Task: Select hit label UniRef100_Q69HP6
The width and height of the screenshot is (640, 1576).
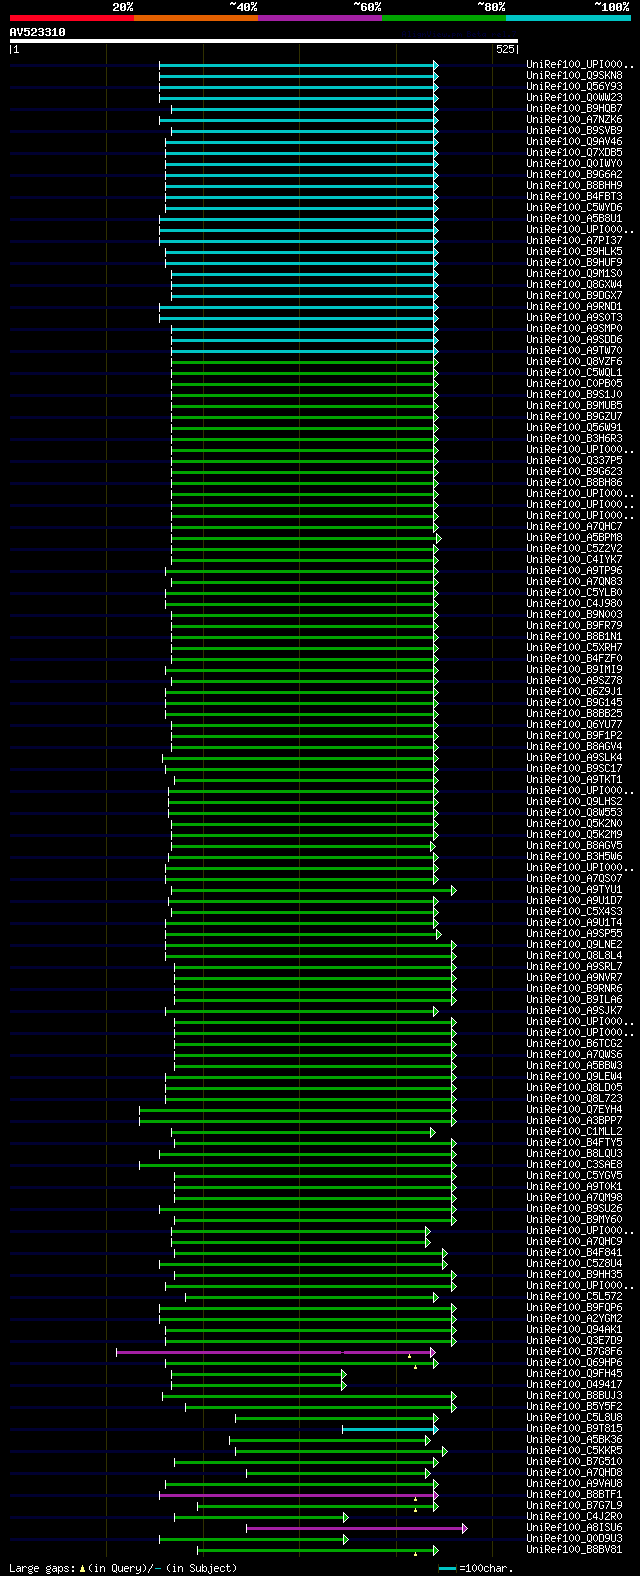Action: [574, 1362]
